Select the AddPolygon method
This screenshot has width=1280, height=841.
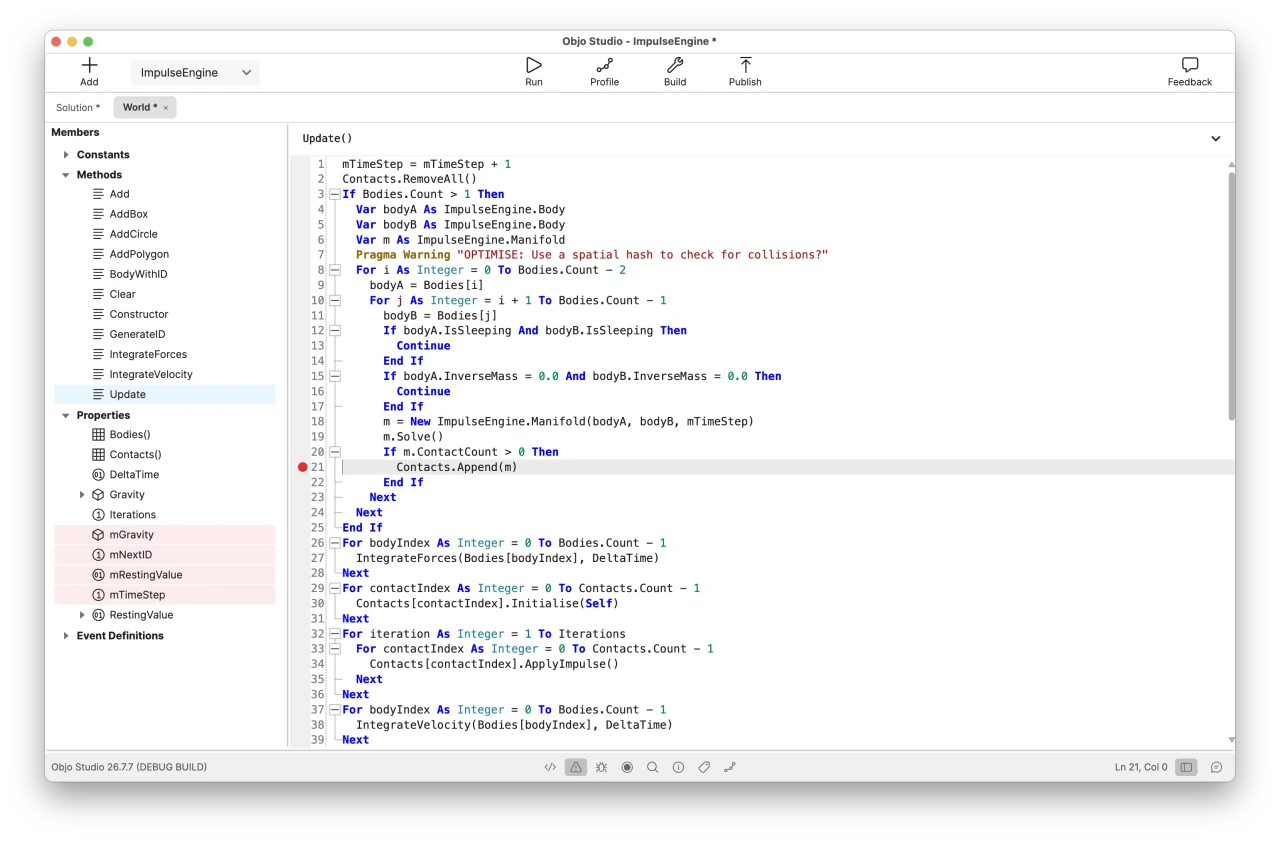(x=165, y=254)
